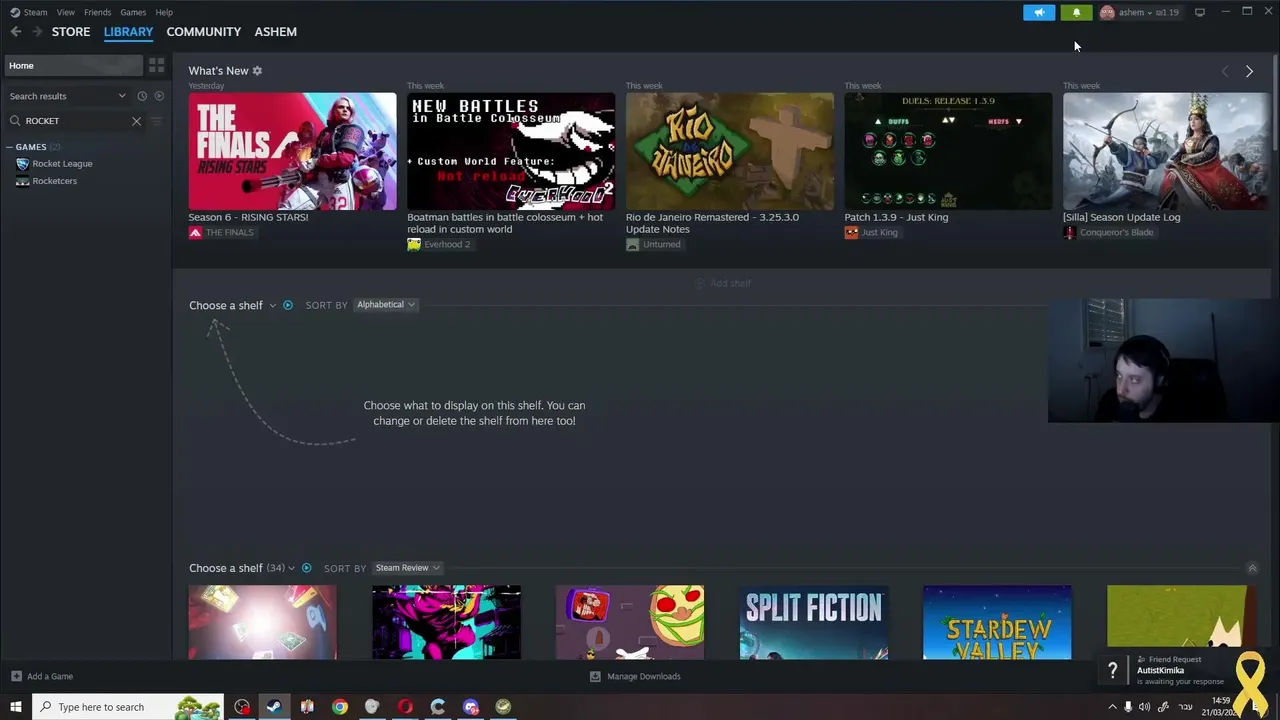
Task: Open the View menu
Action: pyautogui.click(x=66, y=12)
